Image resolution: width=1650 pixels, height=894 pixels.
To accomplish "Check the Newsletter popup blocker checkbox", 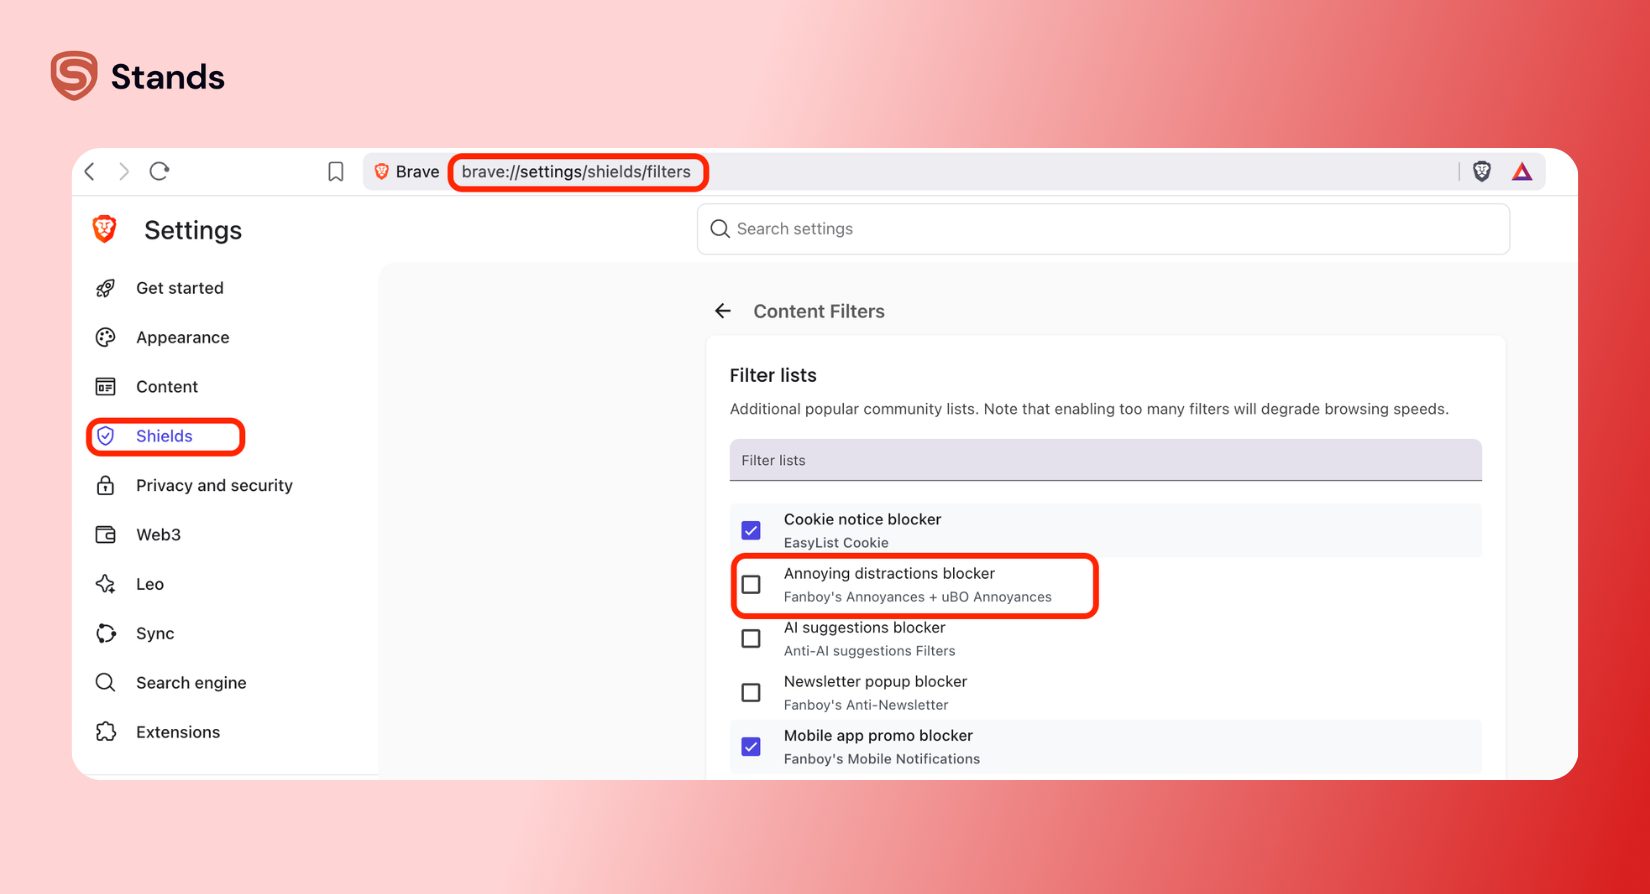I will [751, 692].
